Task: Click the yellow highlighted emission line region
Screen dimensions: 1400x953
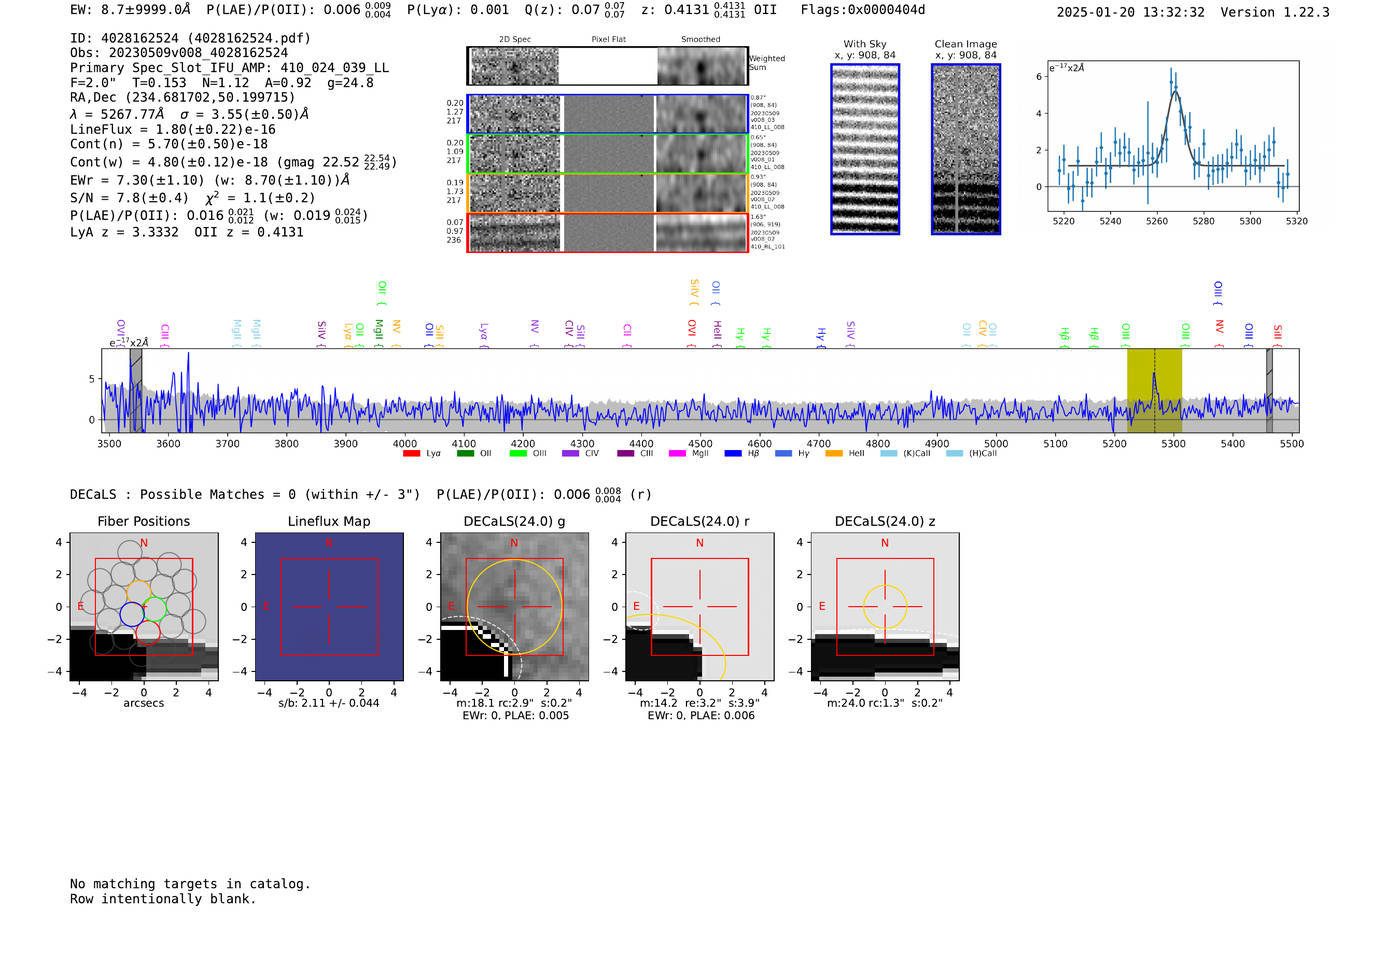Action: point(1154,390)
